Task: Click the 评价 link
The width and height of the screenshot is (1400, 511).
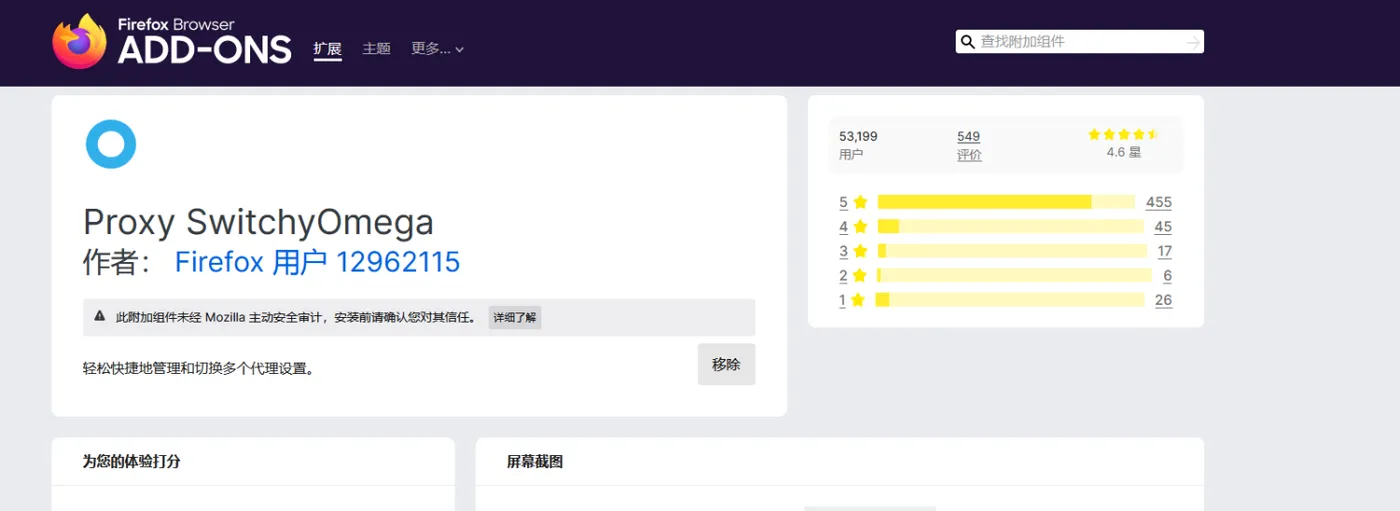Action: (969, 155)
